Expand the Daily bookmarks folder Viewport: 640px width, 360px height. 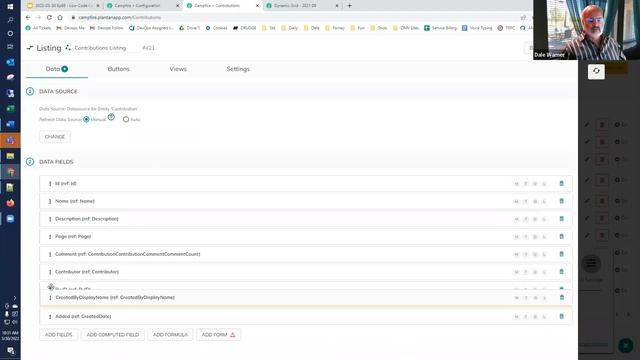click(x=290, y=28)
